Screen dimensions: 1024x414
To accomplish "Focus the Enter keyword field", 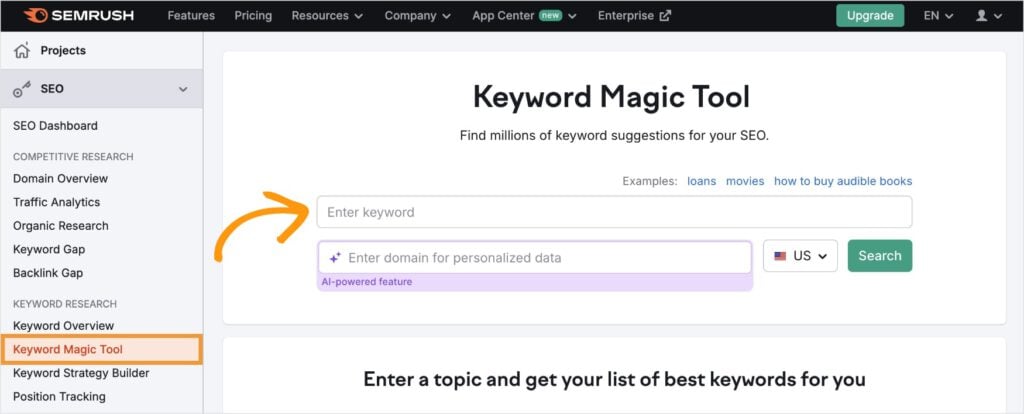I will point(615,212).
